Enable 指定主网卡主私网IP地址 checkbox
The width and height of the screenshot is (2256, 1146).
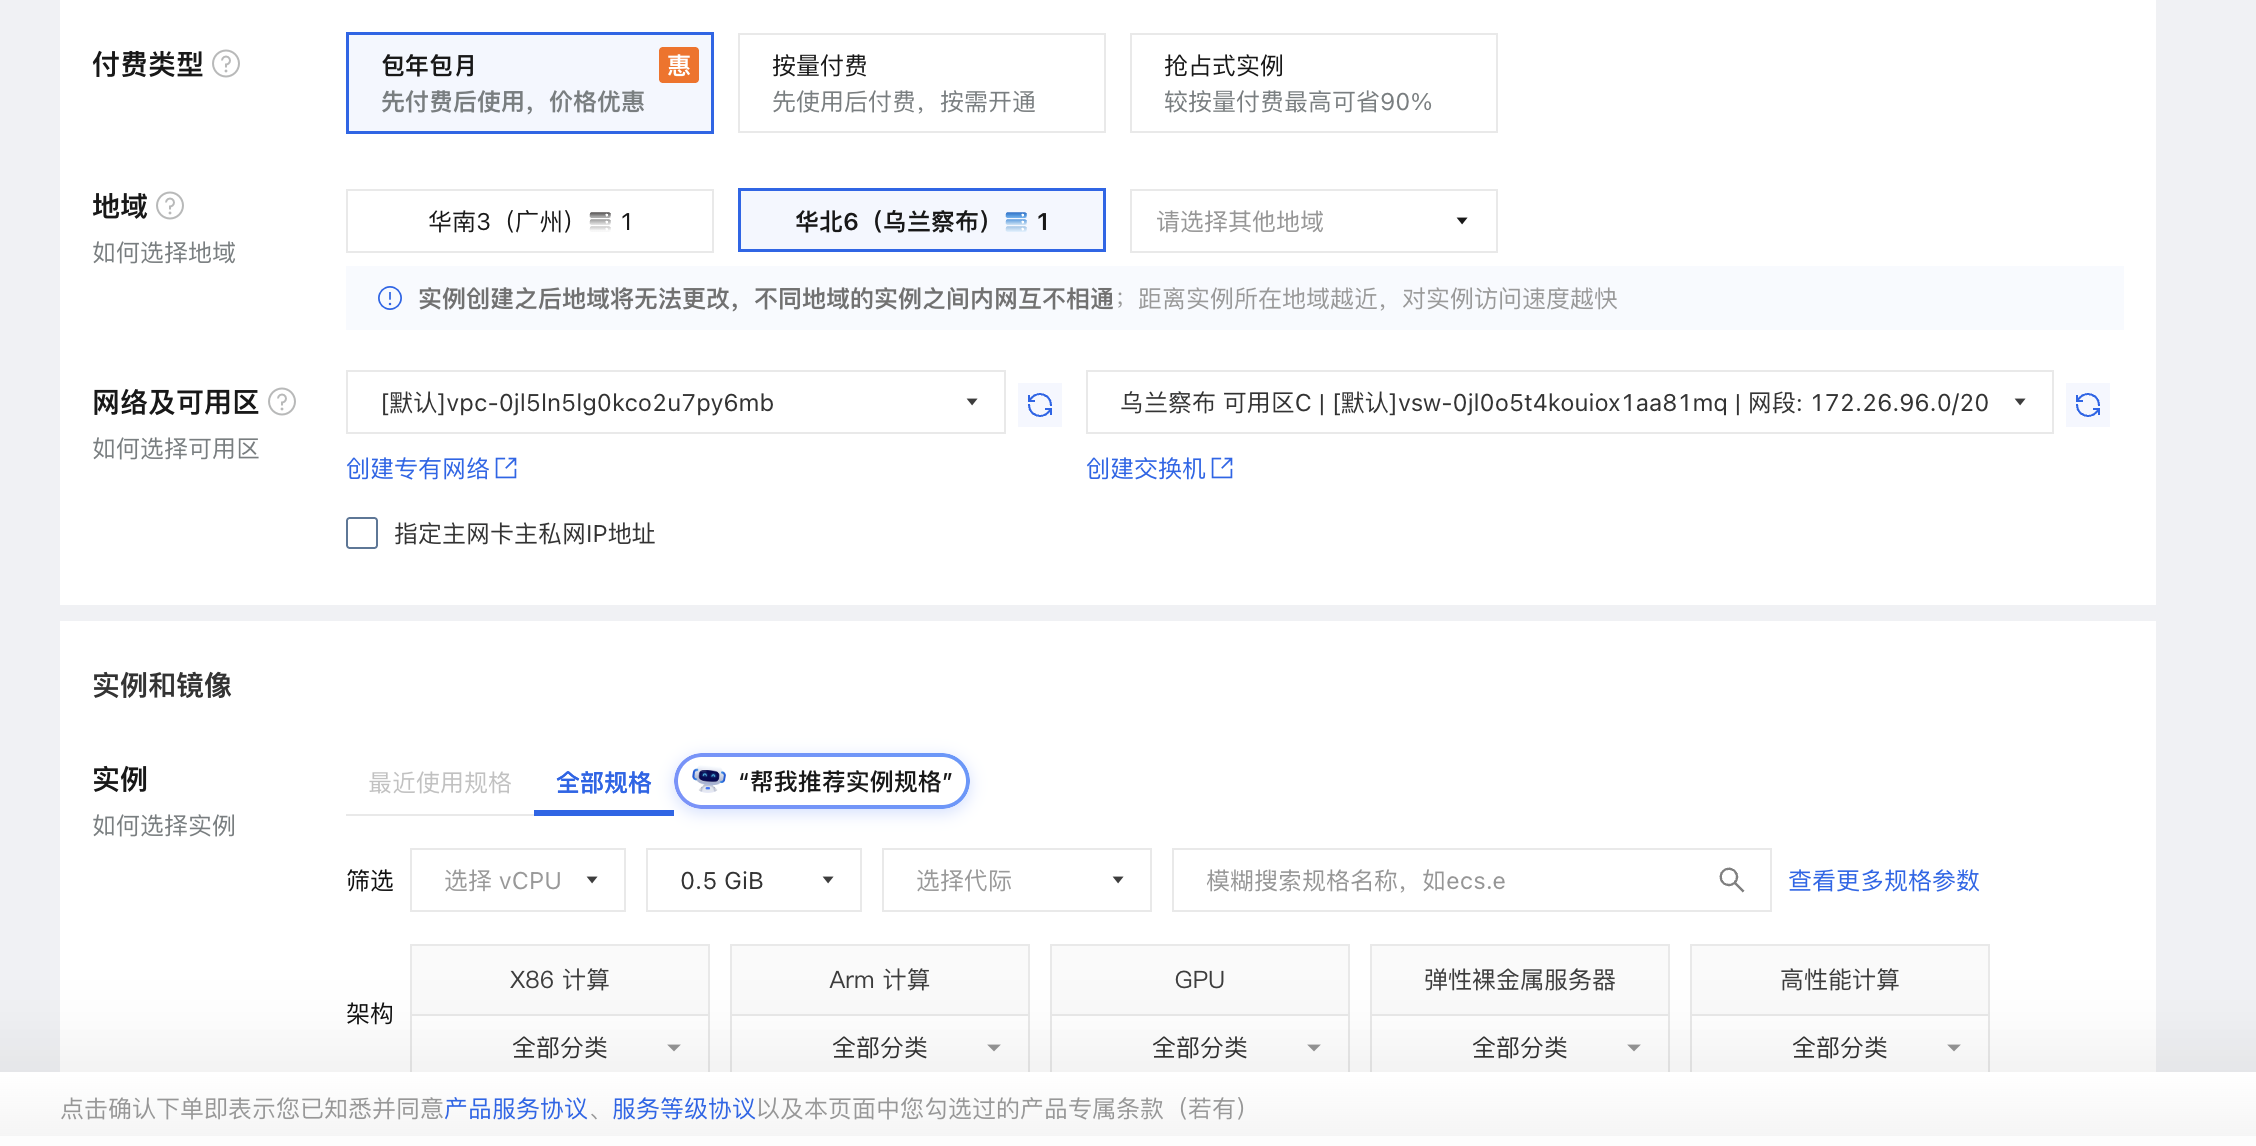362,533
